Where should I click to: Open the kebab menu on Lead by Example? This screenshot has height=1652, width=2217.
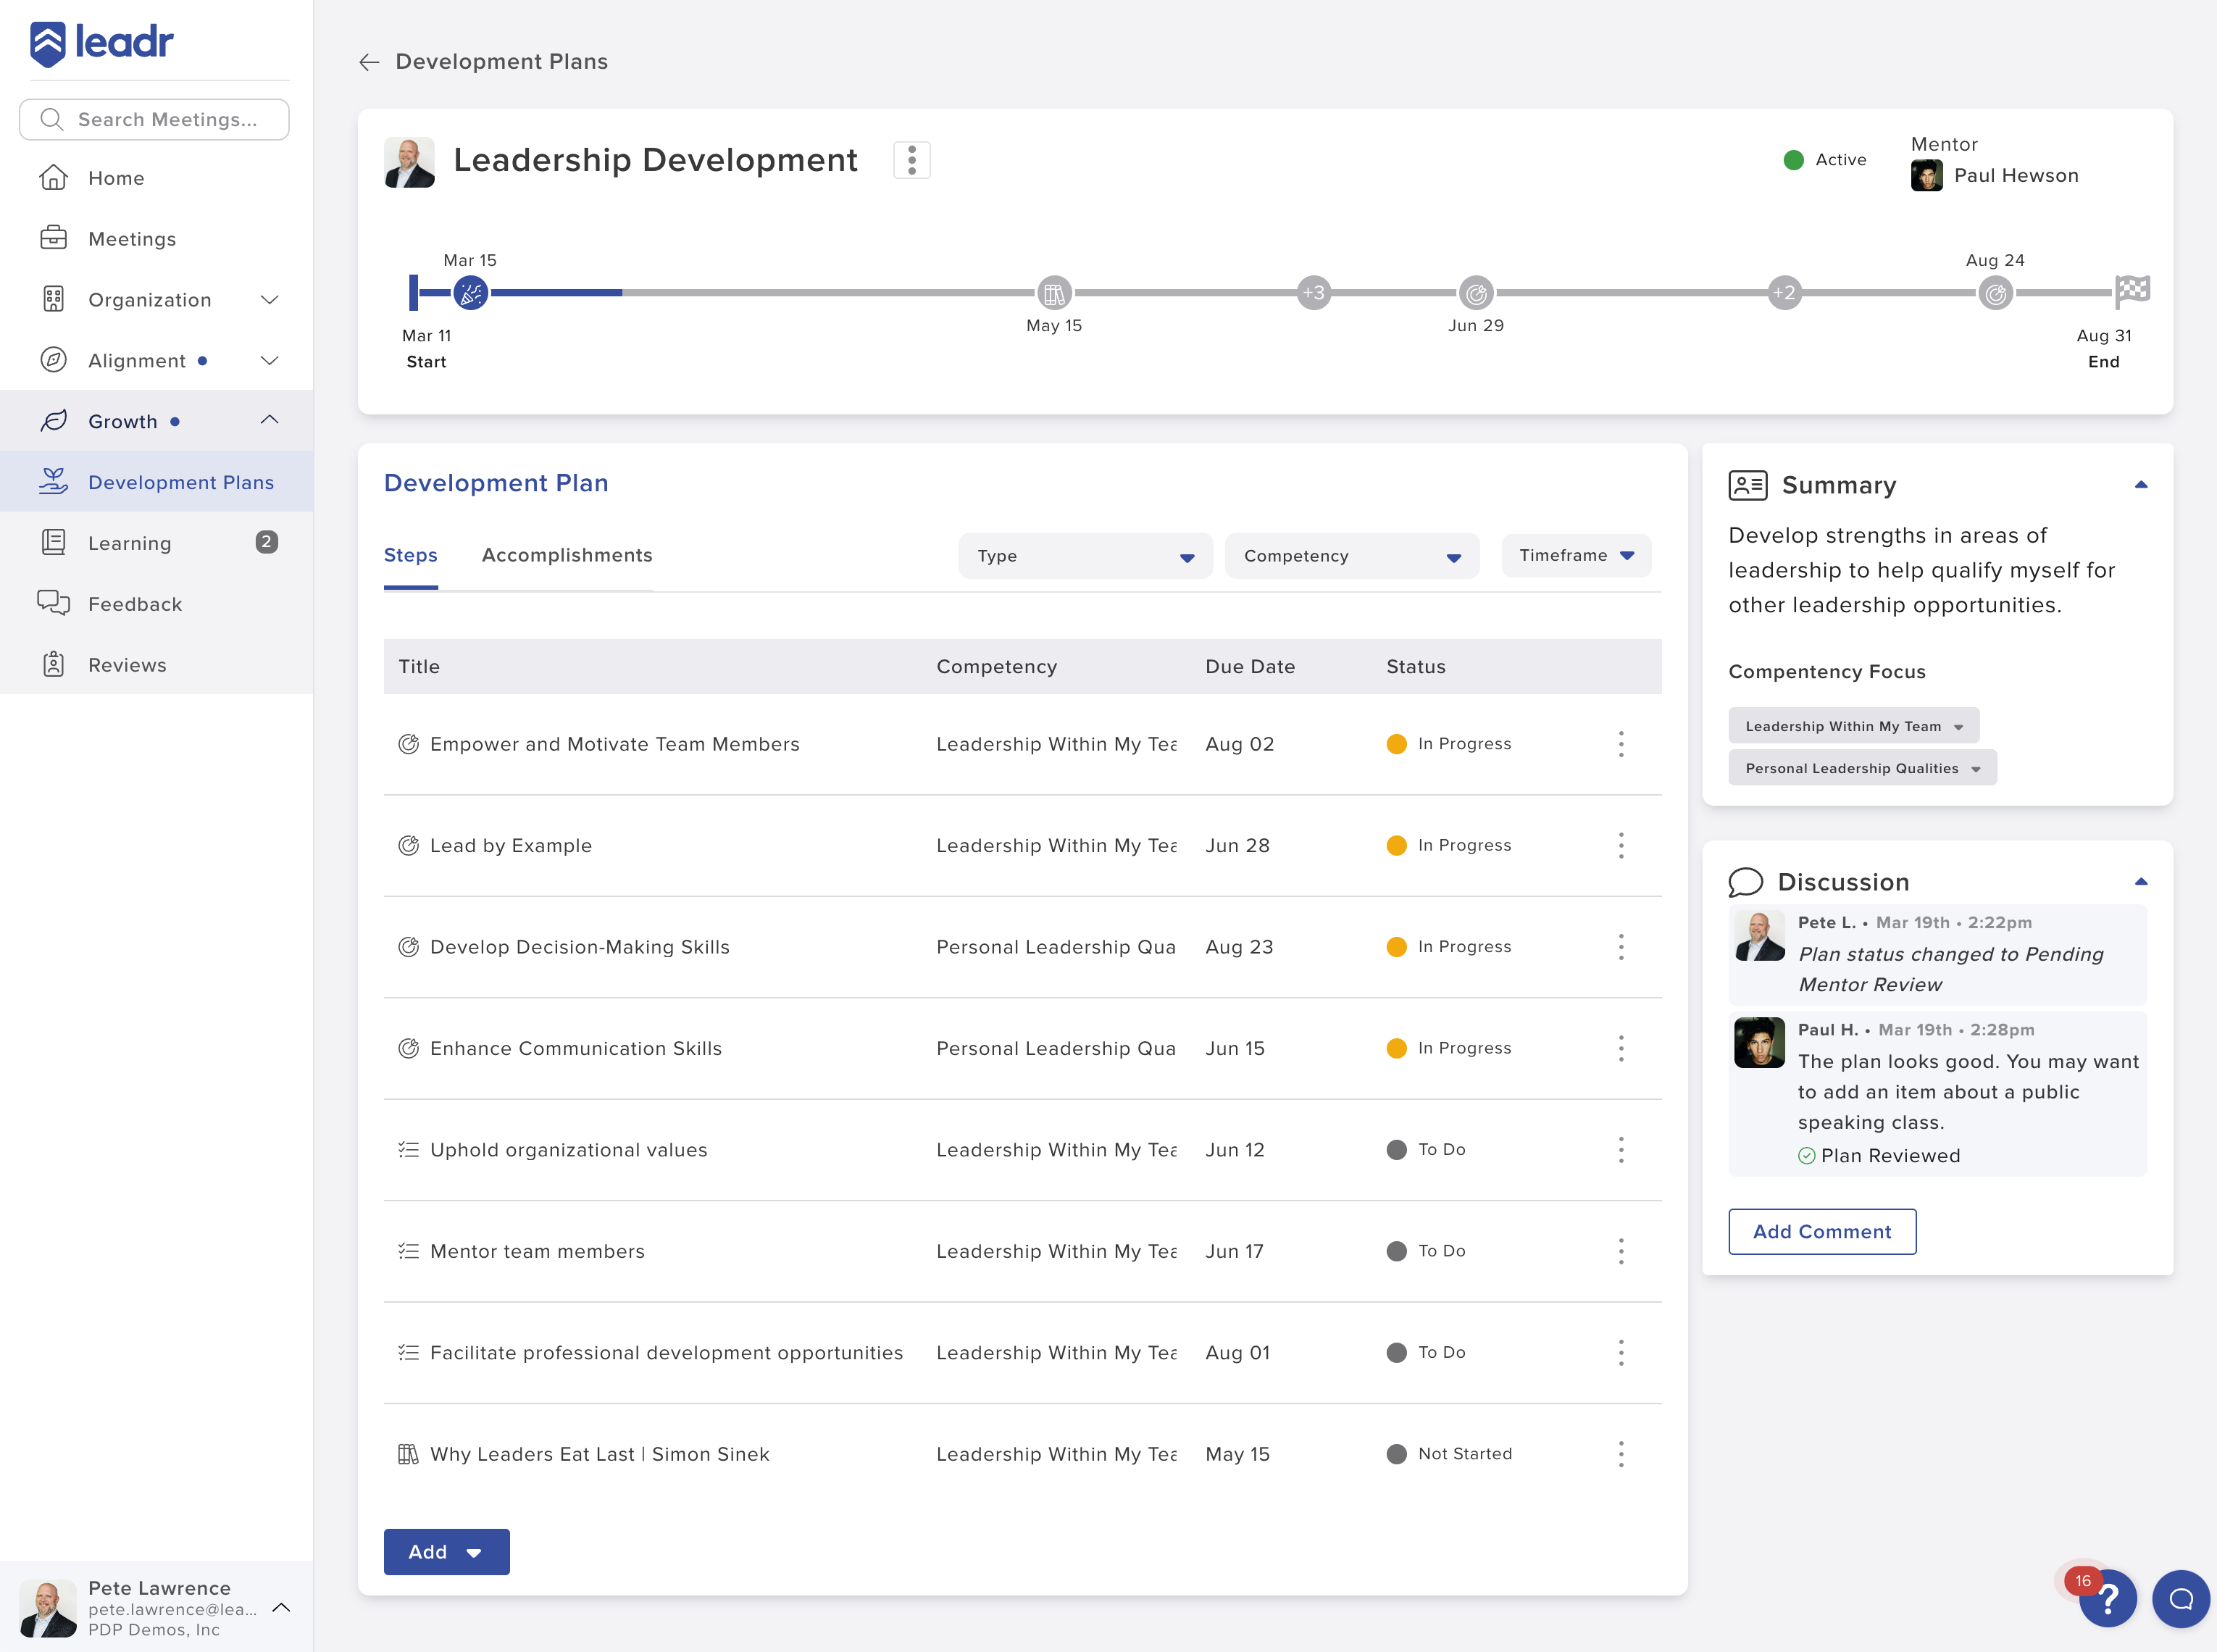[x=1621, y=845]
